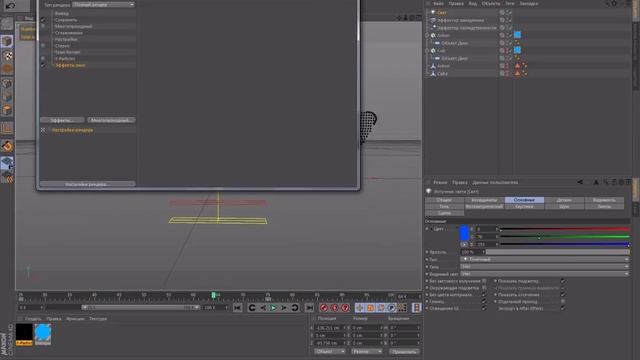
Task: Click the undo arrow icon at top left
Action: point(10,6)
